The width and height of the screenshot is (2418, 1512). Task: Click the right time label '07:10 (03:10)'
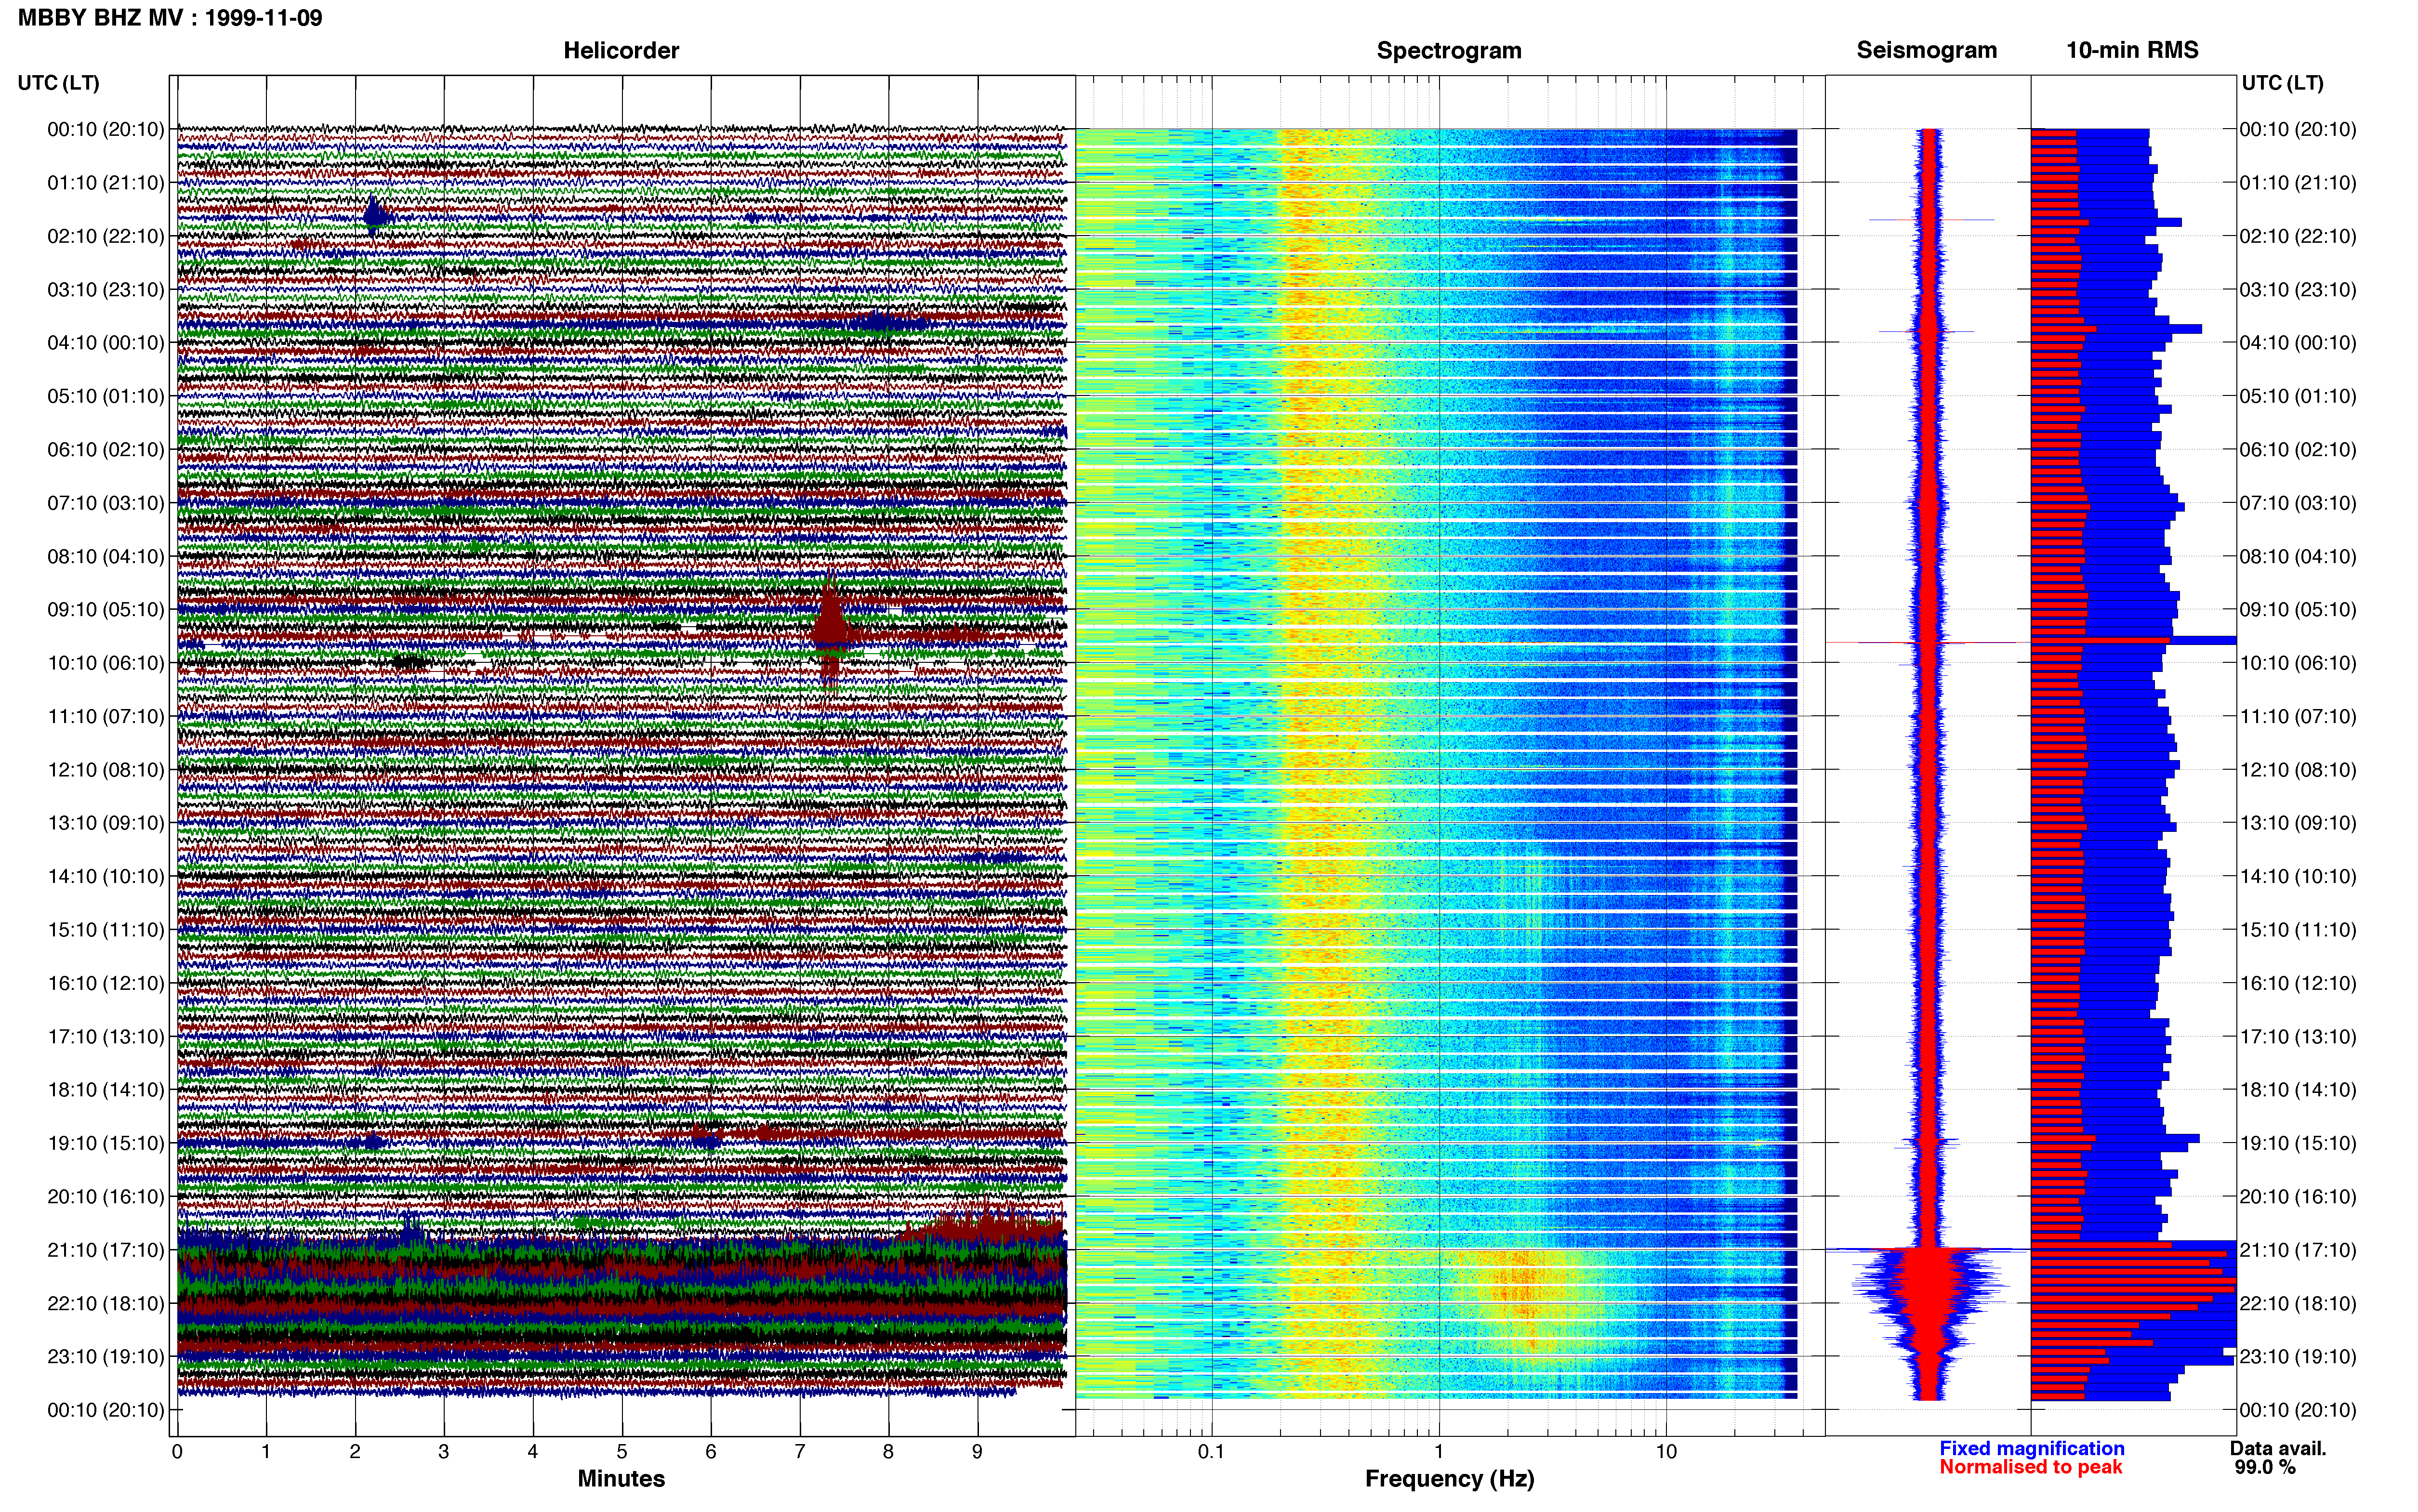2298,503
